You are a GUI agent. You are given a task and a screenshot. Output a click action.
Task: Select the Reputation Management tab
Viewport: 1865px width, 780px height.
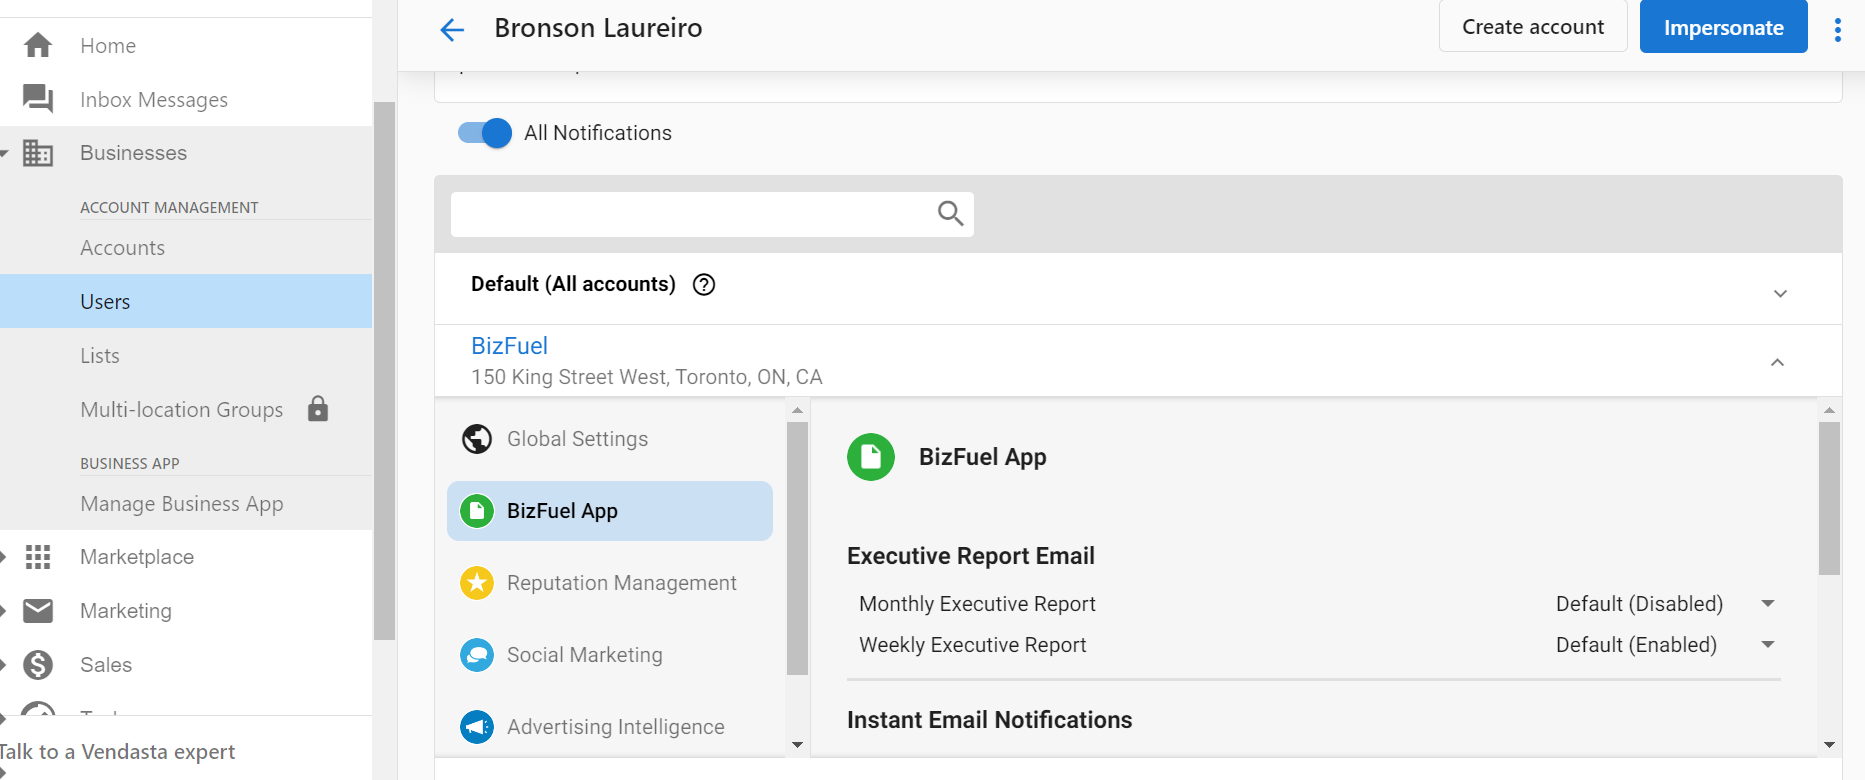tap(610, 583)
